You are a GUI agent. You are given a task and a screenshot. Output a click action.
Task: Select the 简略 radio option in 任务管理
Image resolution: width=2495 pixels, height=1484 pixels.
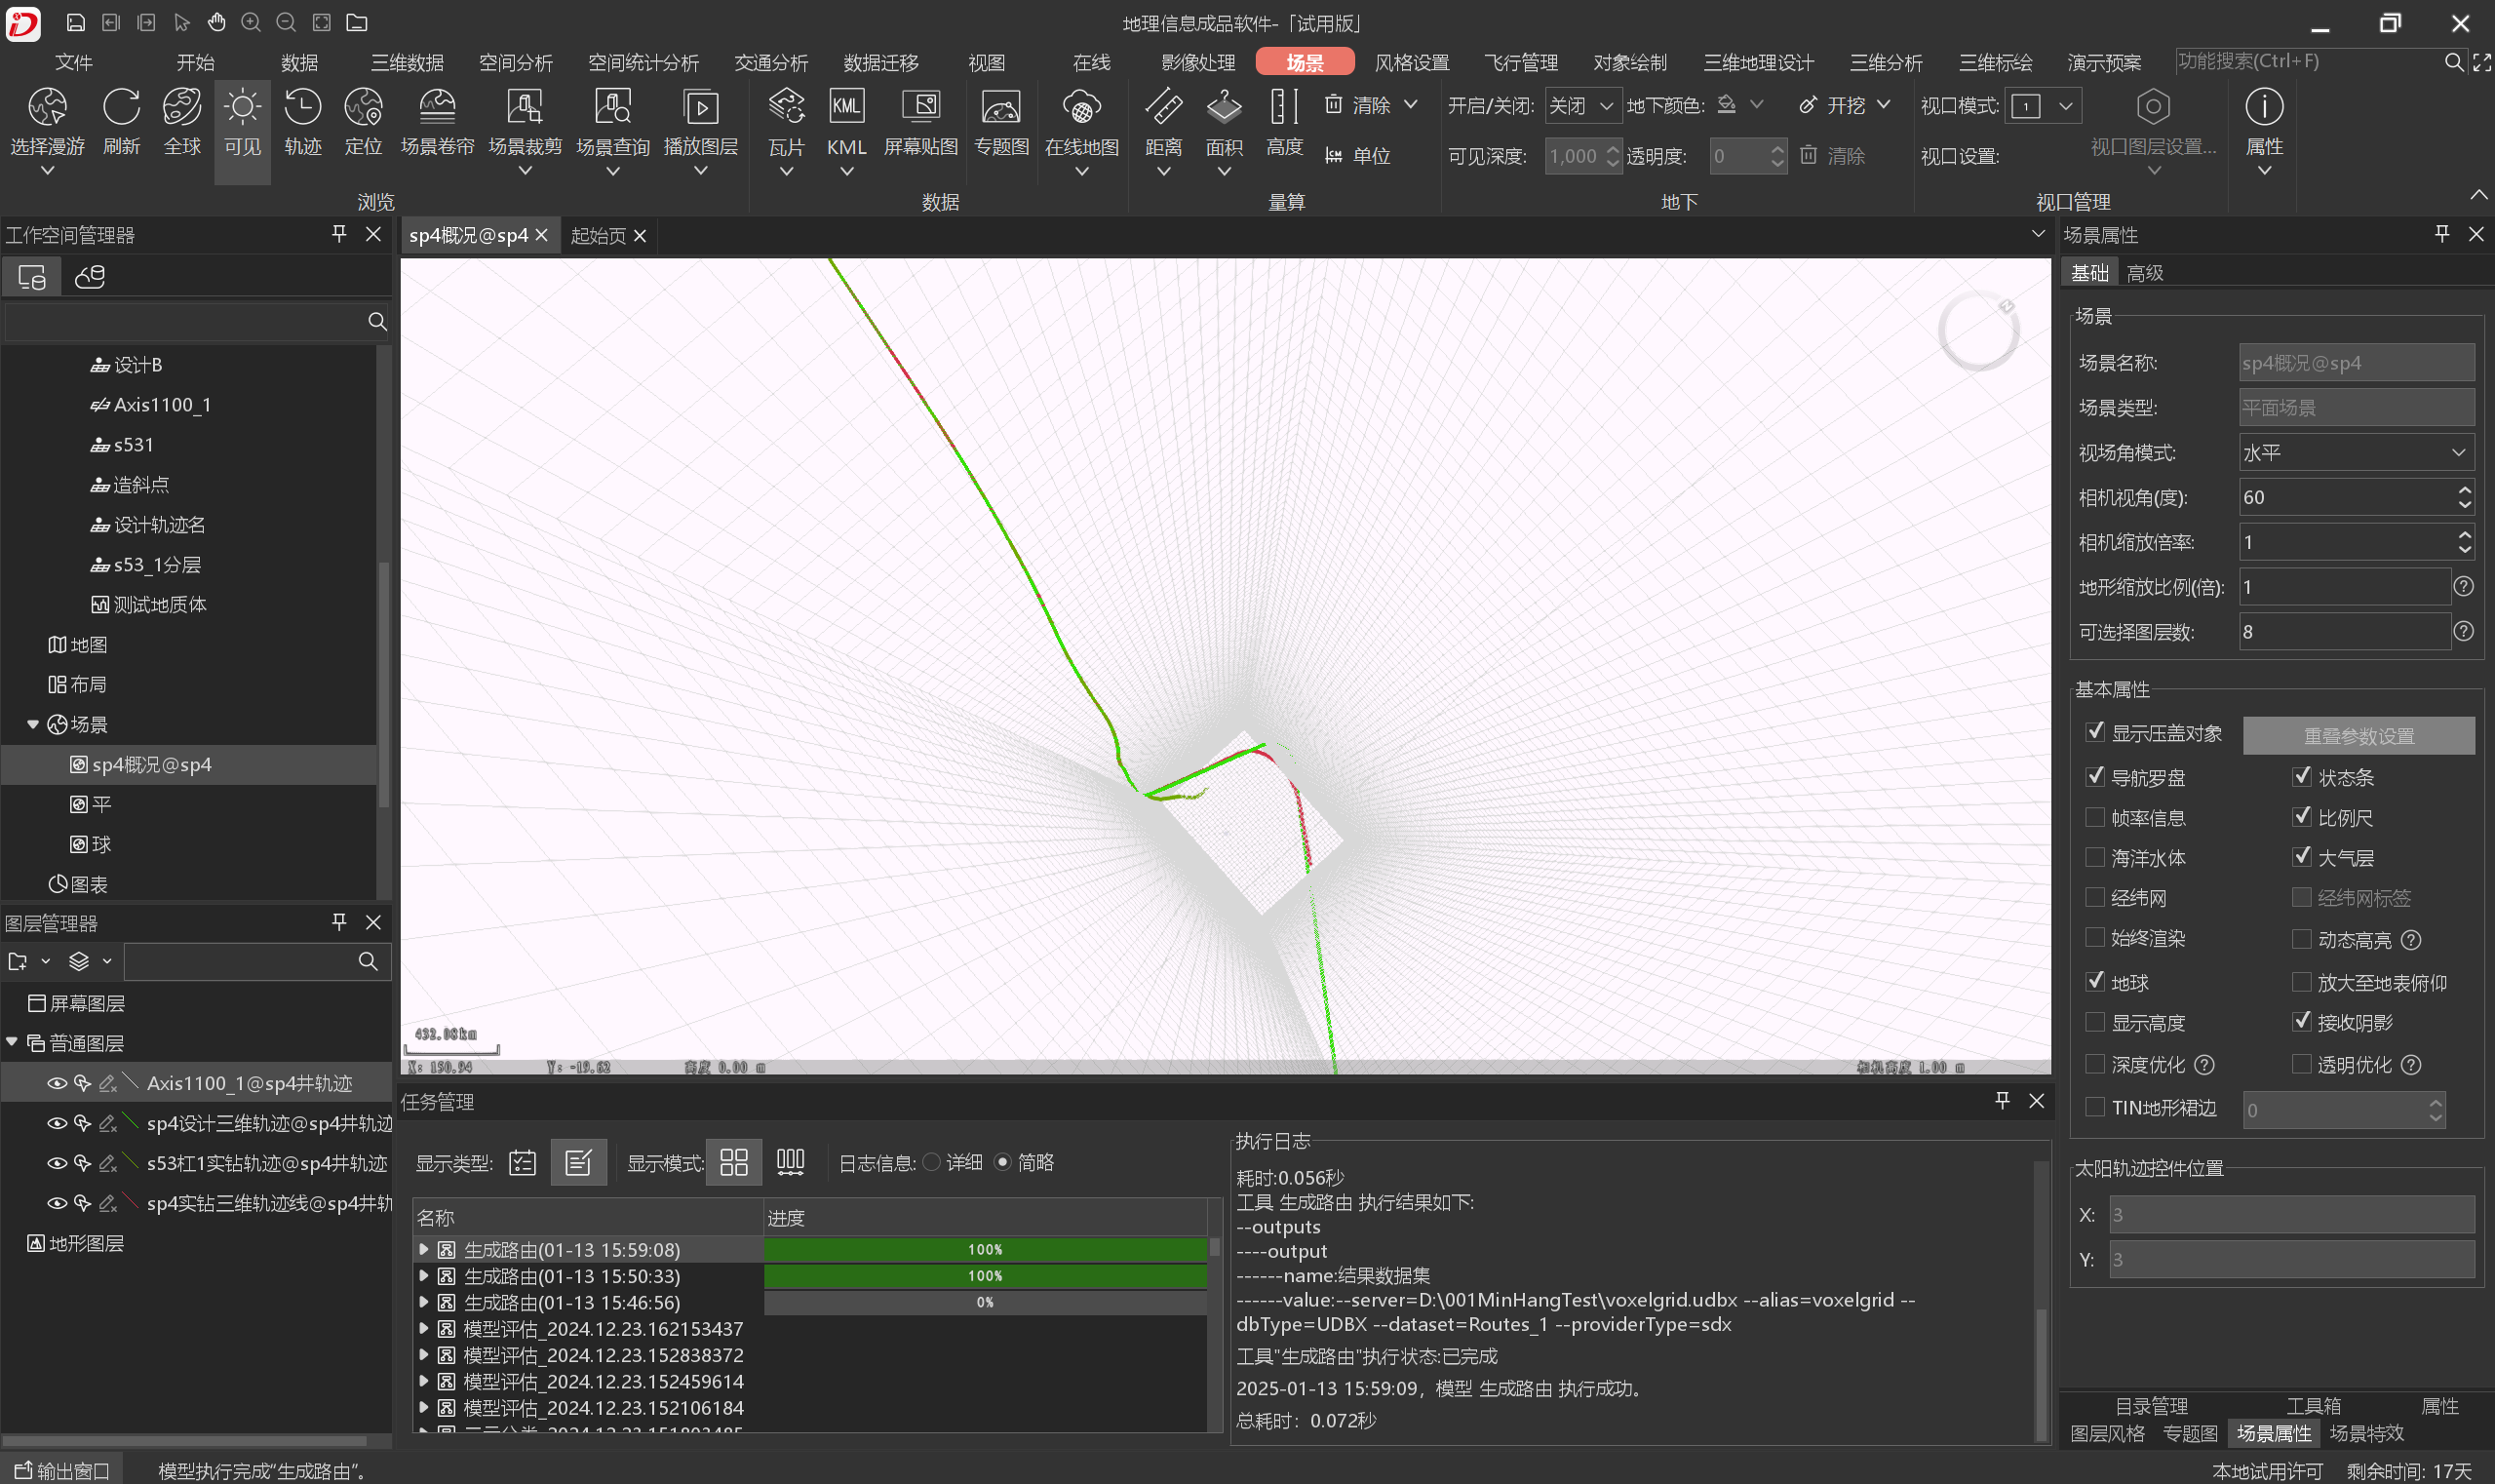coord(1005,1162)
